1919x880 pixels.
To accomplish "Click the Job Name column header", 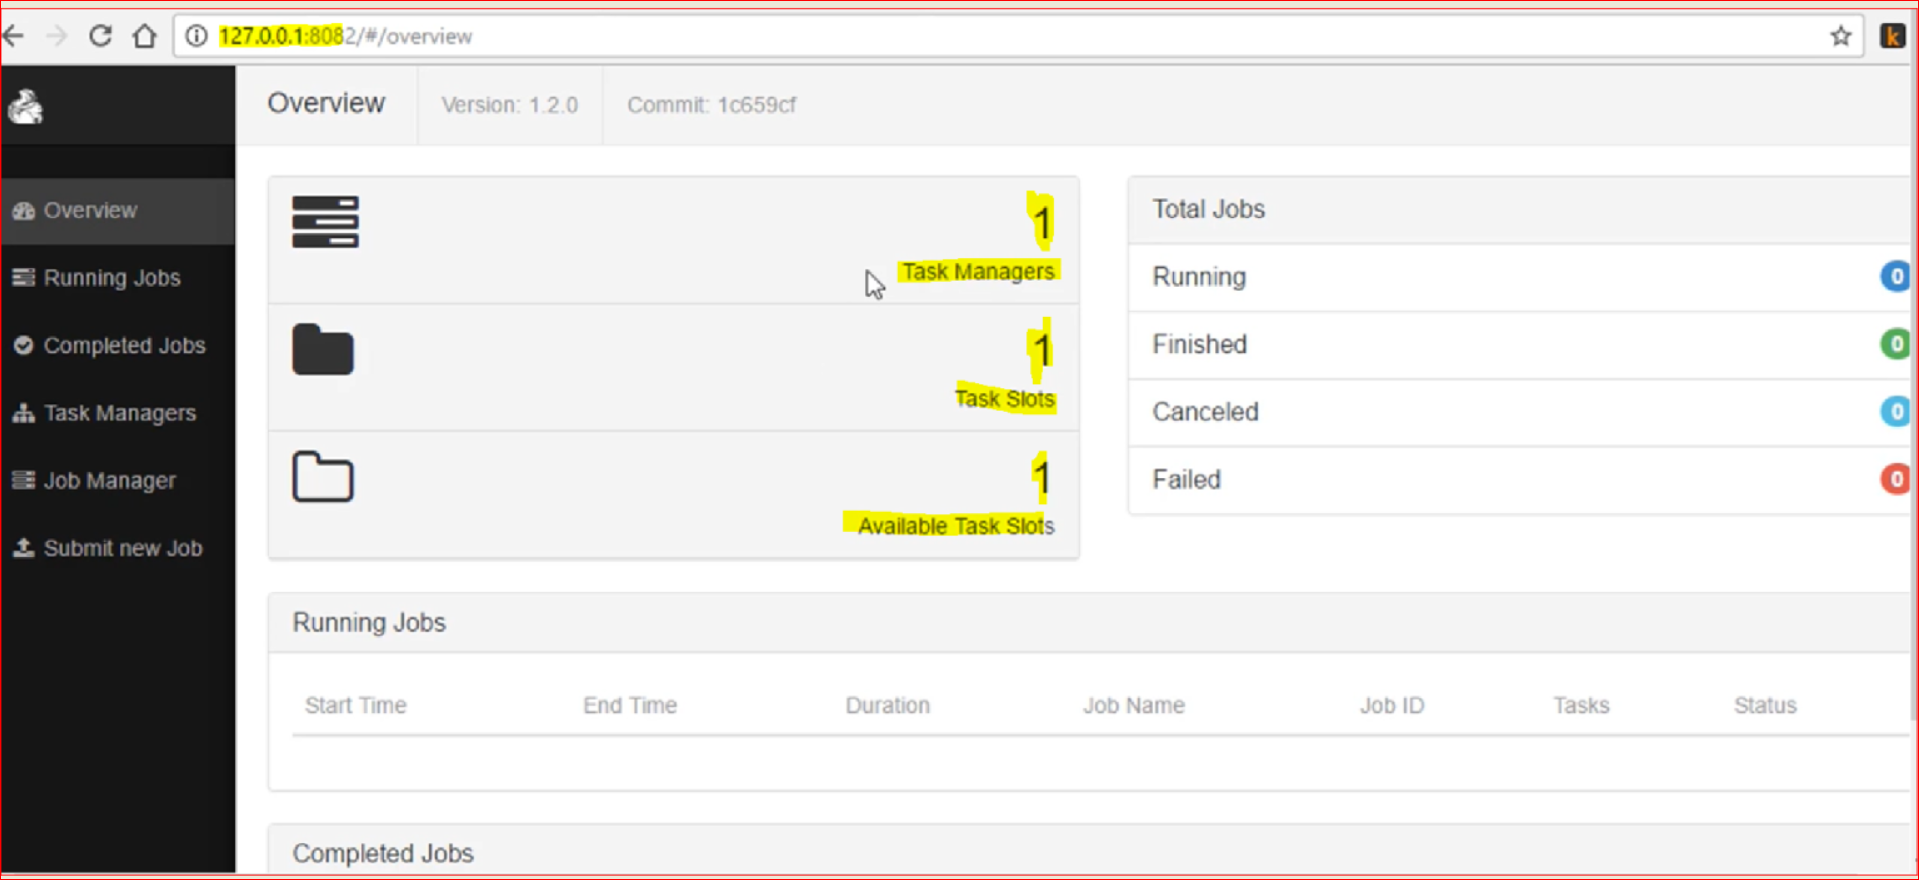I will (1134, 705).
